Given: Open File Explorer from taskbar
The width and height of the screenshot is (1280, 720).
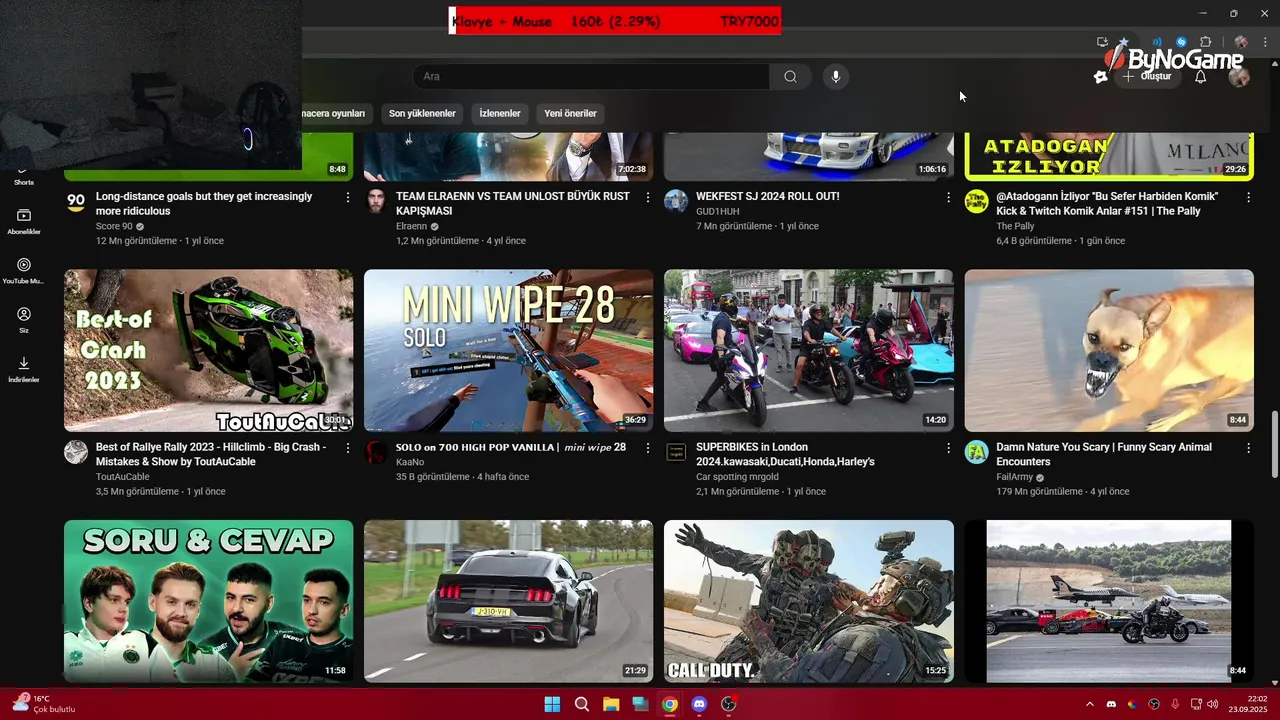Looking at the screenshot, I should pos(611,704).
